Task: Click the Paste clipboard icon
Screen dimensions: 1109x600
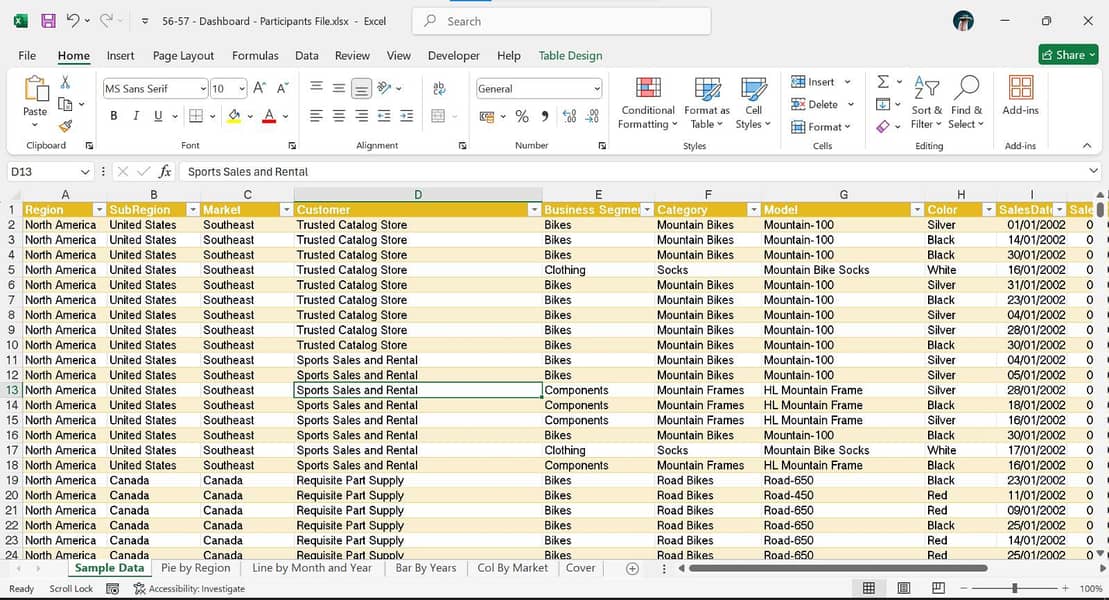Action: [35, 89]
